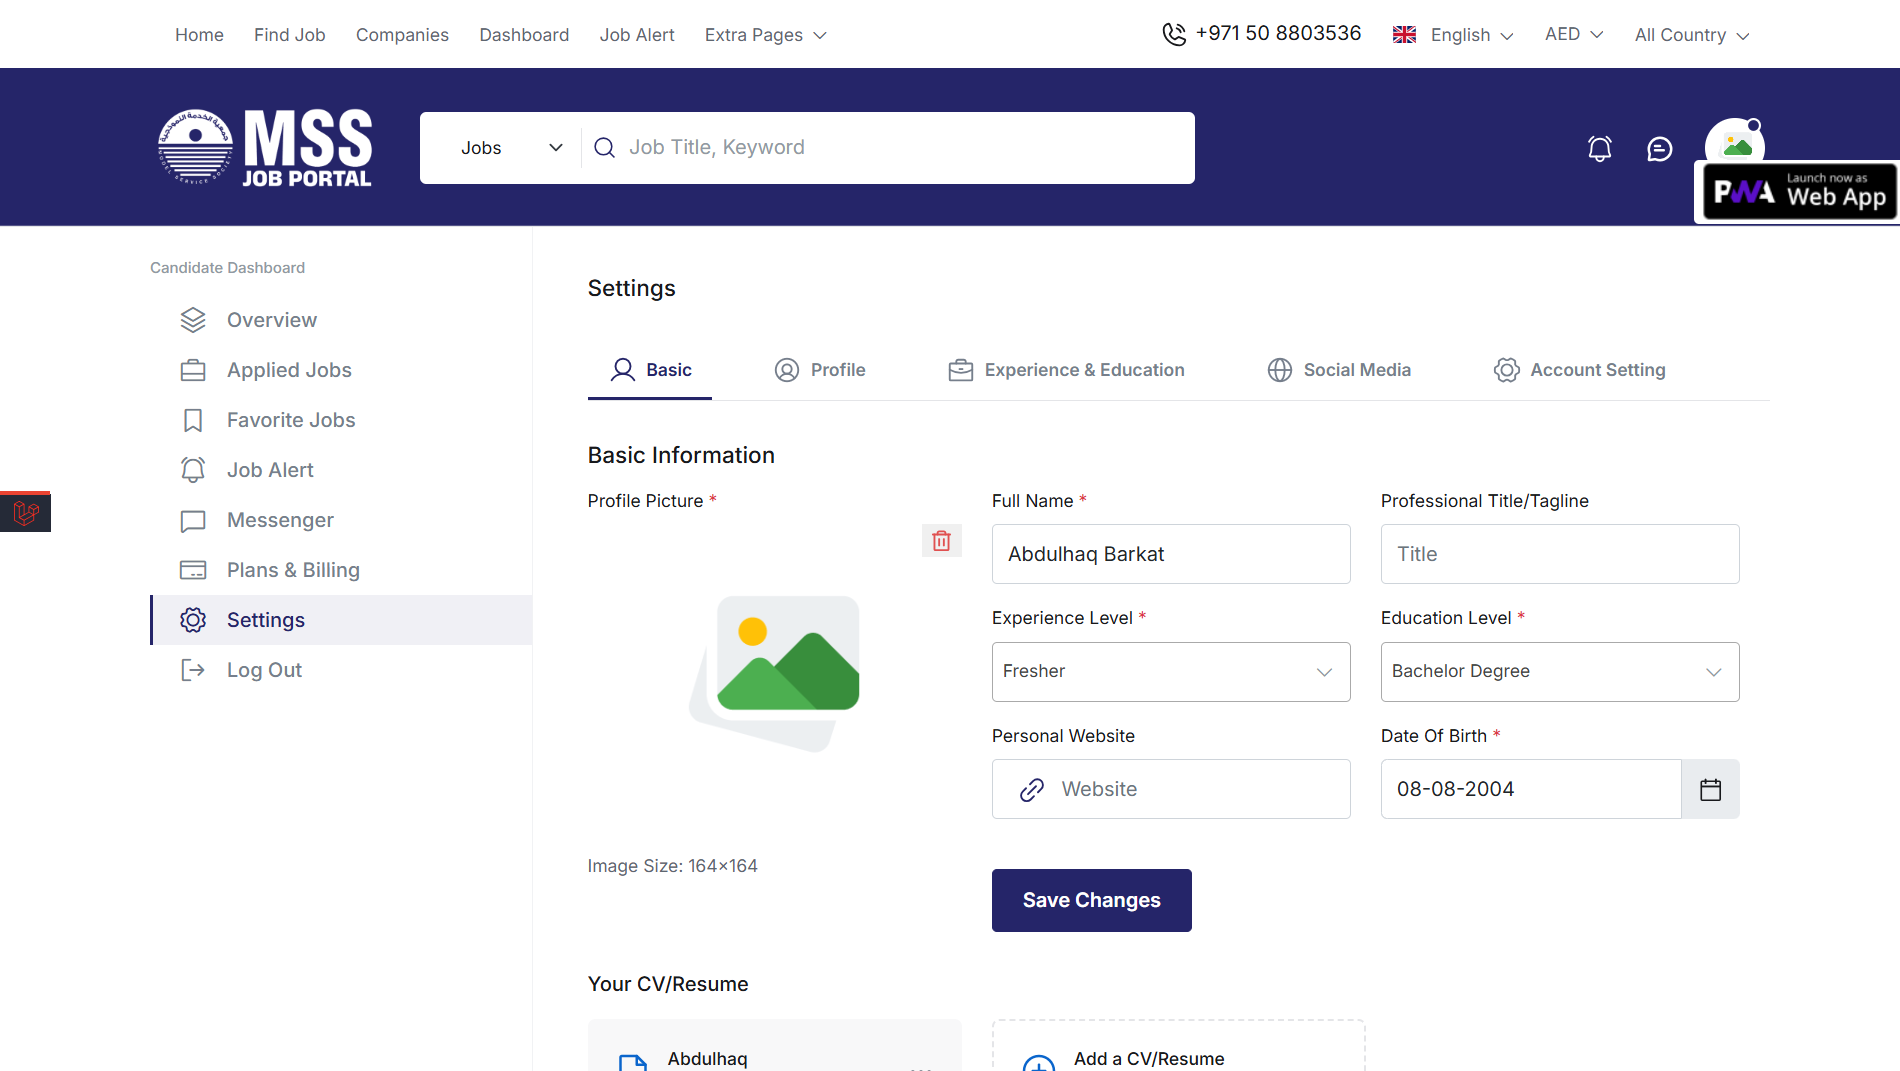Viewport: 1900px width, 1071px height.
Task: Expand the Experience Level dropdown
Action: 1170,672
